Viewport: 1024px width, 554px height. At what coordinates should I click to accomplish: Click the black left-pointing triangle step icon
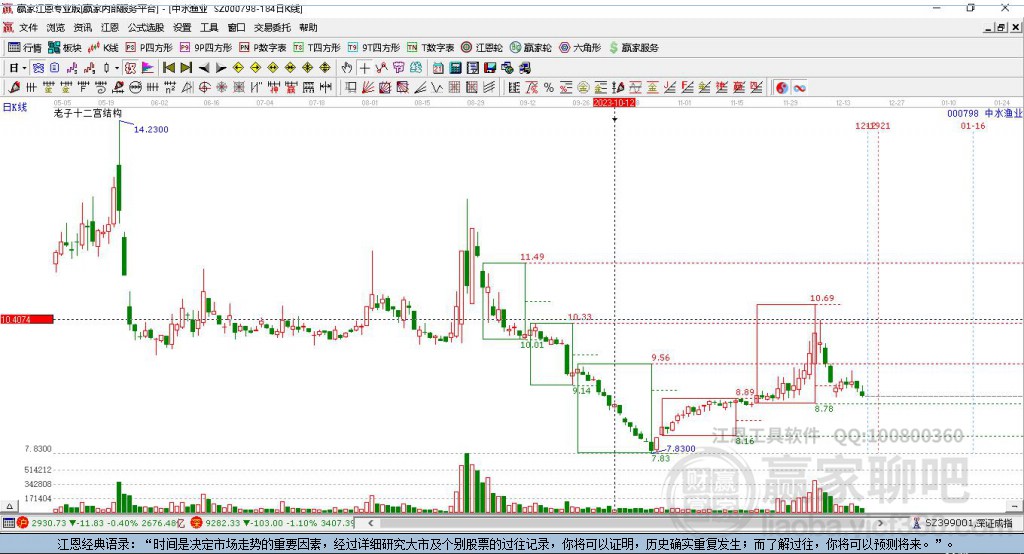point(203,67)
